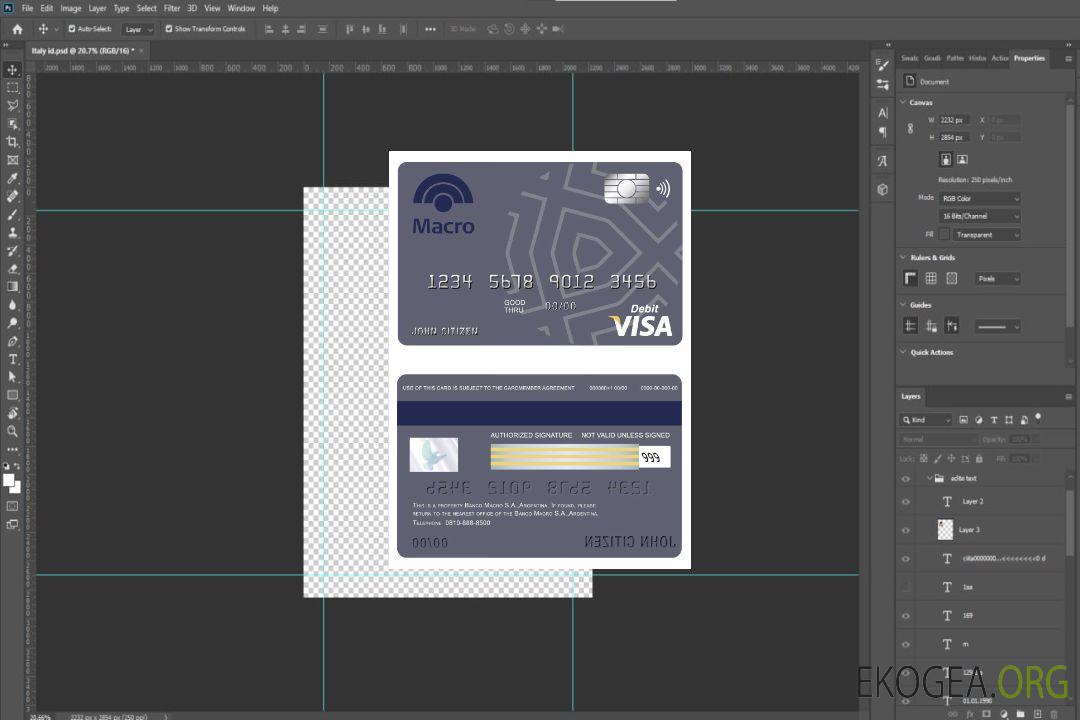Image resolution: width=1080 pixels, height=720 pixels.
Task: Hide the Layer 3 layer
Action: tap(906, 531)
